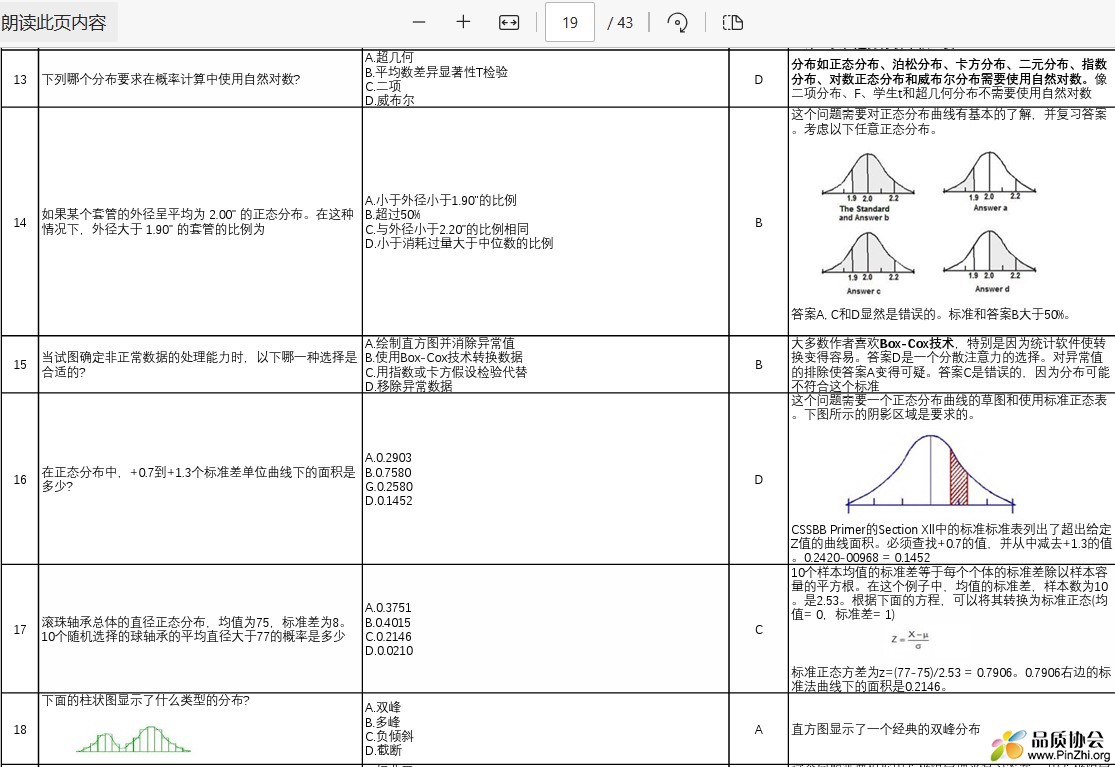Screen dimensions: 1115x767
Task: Click option 'C.与外径小于2.20"的比例相同'
Action: [x=447, y=229]
